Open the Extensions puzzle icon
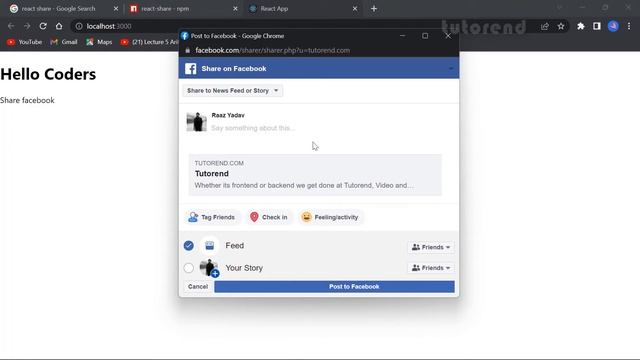This screenshot has height=360, width=640. 580,26
